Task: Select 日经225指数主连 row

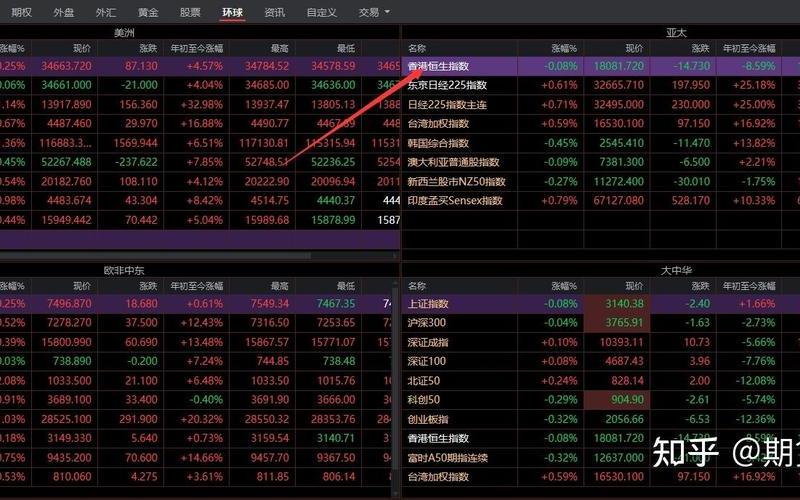Action: pyautogui.click(x=601, y=105)
